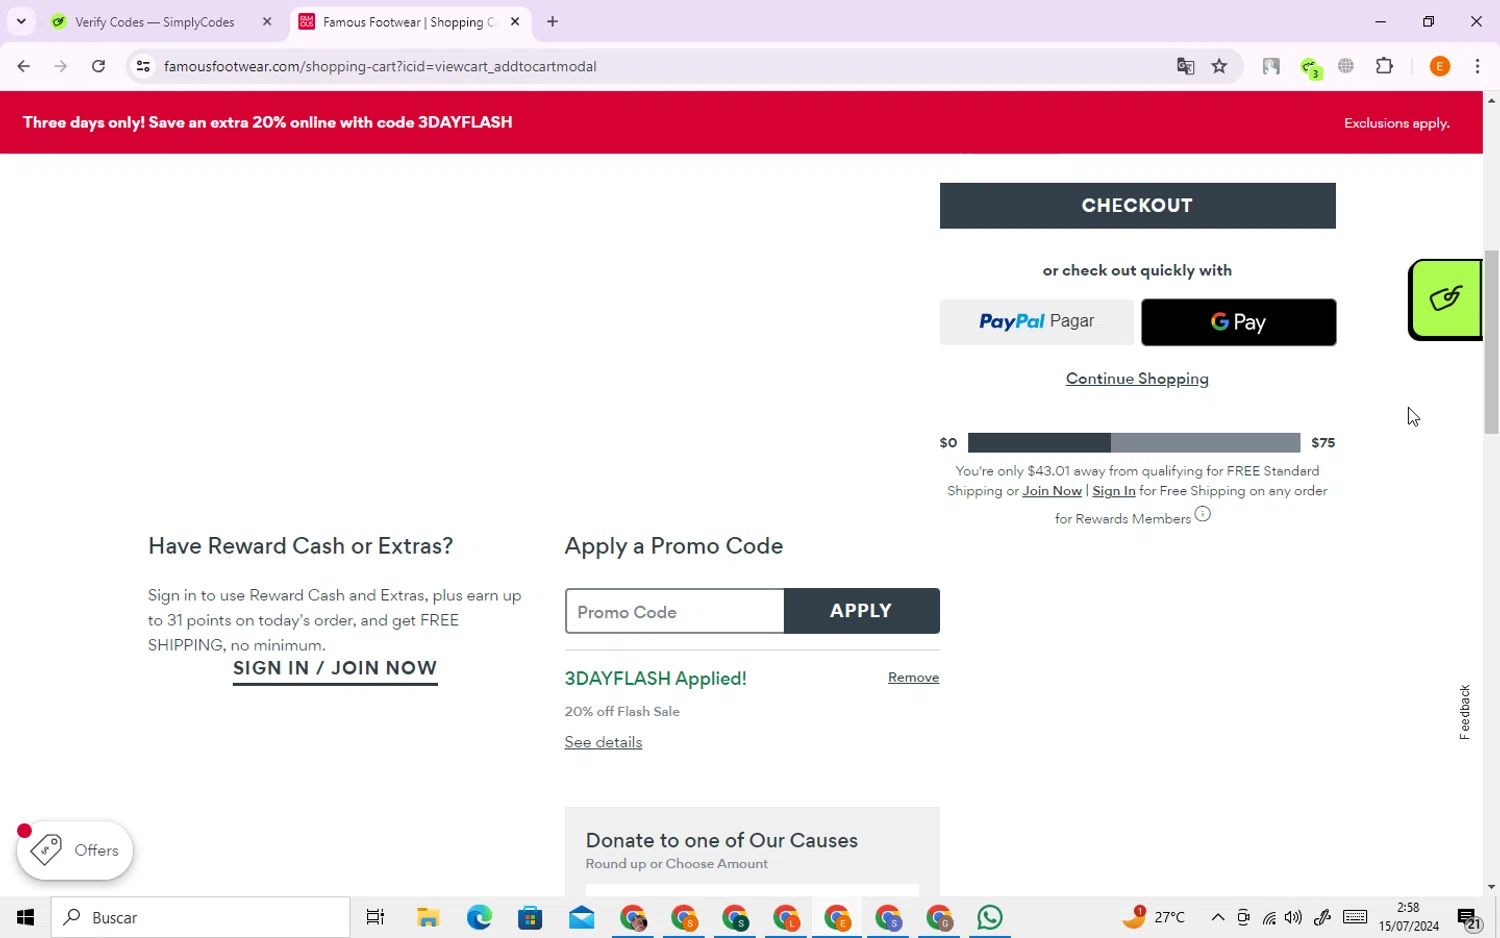Image resolution: width=1500 pixels, height=938 pixels.
Task: Click the forward navigation arrow
Action: (x=60, y=66)
